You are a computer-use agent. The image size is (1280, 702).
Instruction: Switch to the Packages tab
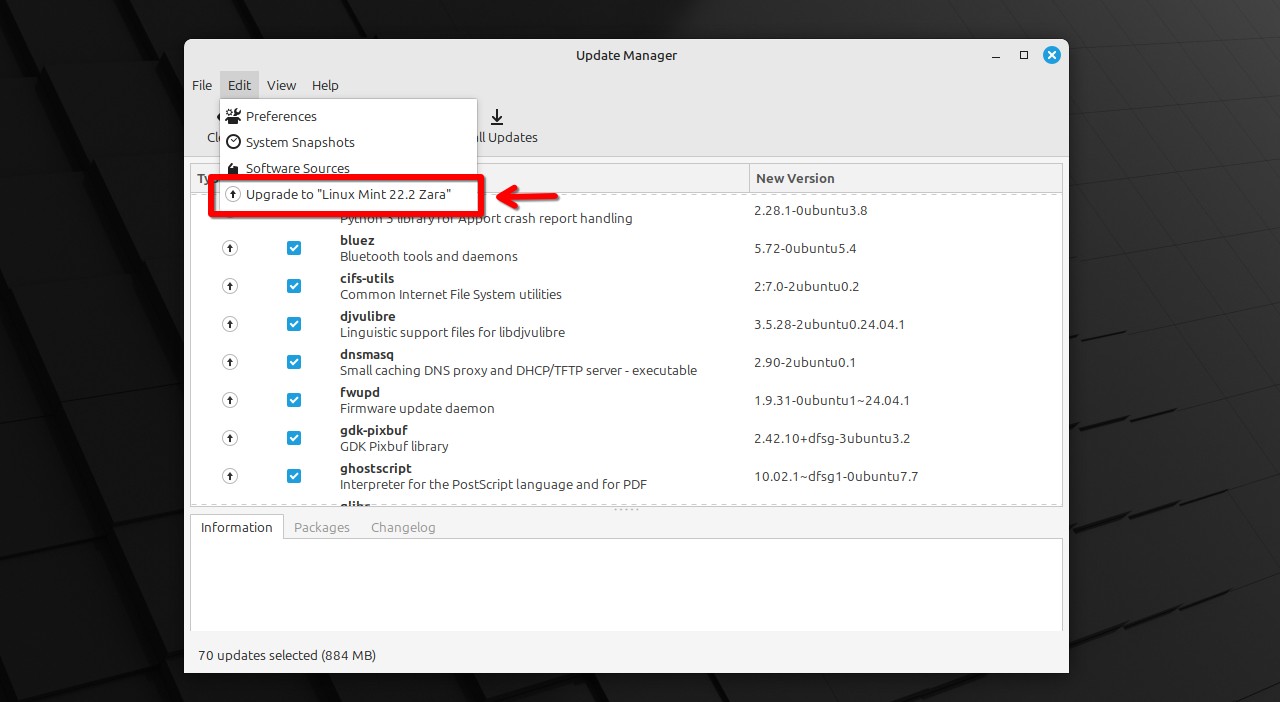(x=322, y=527)
